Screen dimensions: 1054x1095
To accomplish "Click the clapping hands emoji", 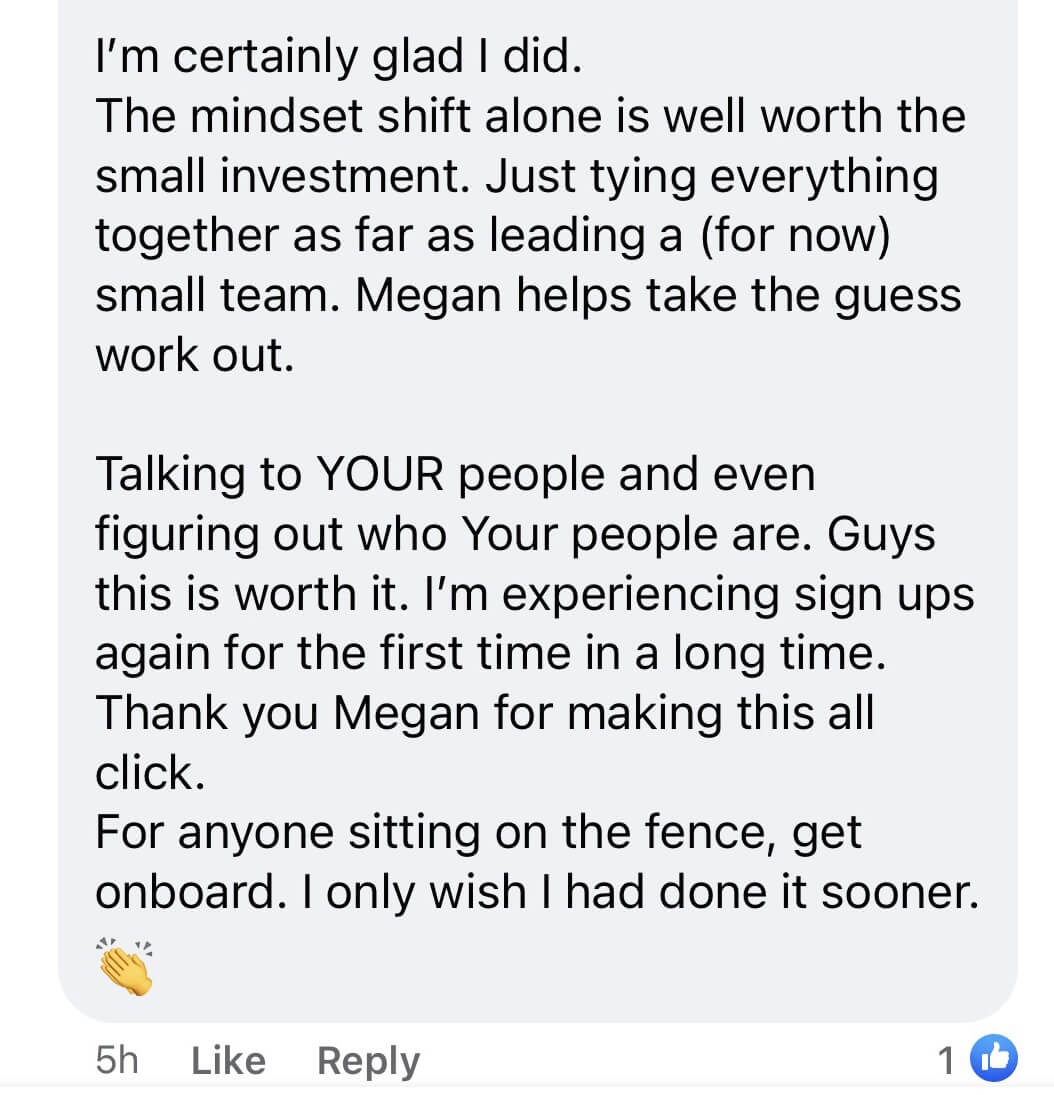I will pos(125,967).
